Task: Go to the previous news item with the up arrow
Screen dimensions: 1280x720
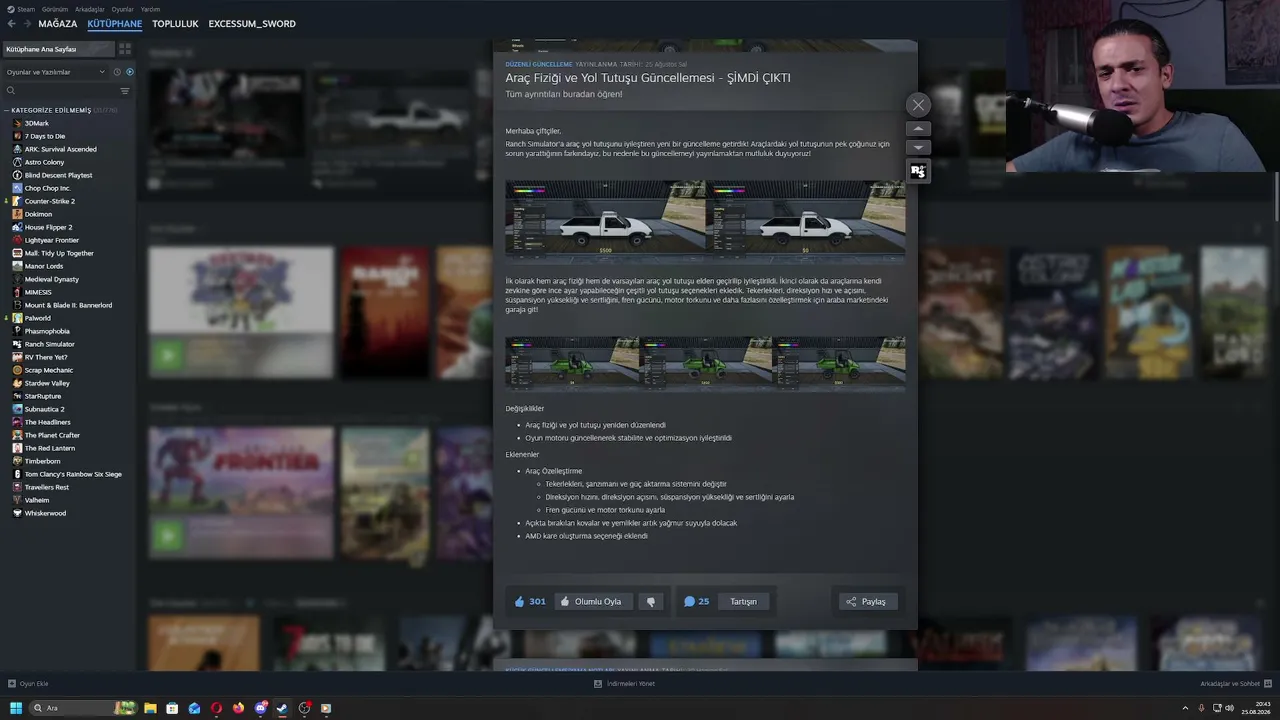Action: pos(918,129)
